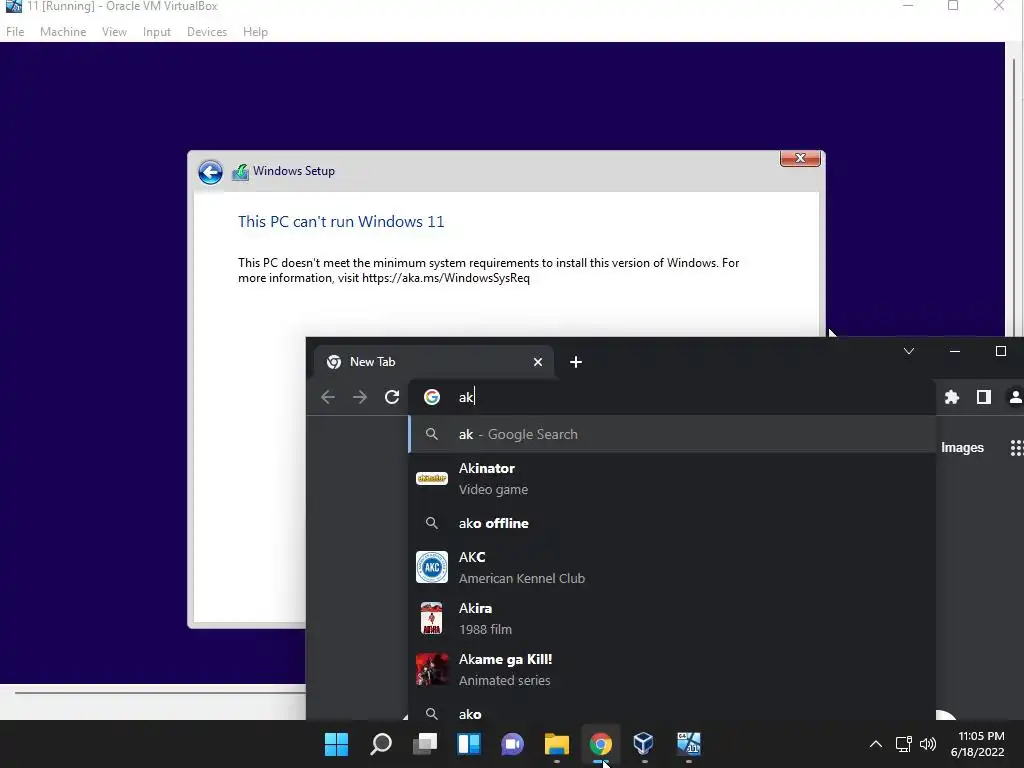Screen dimensions: 1024x768
Task: Open the VirtualBox Devices menu
Action: 207,31
